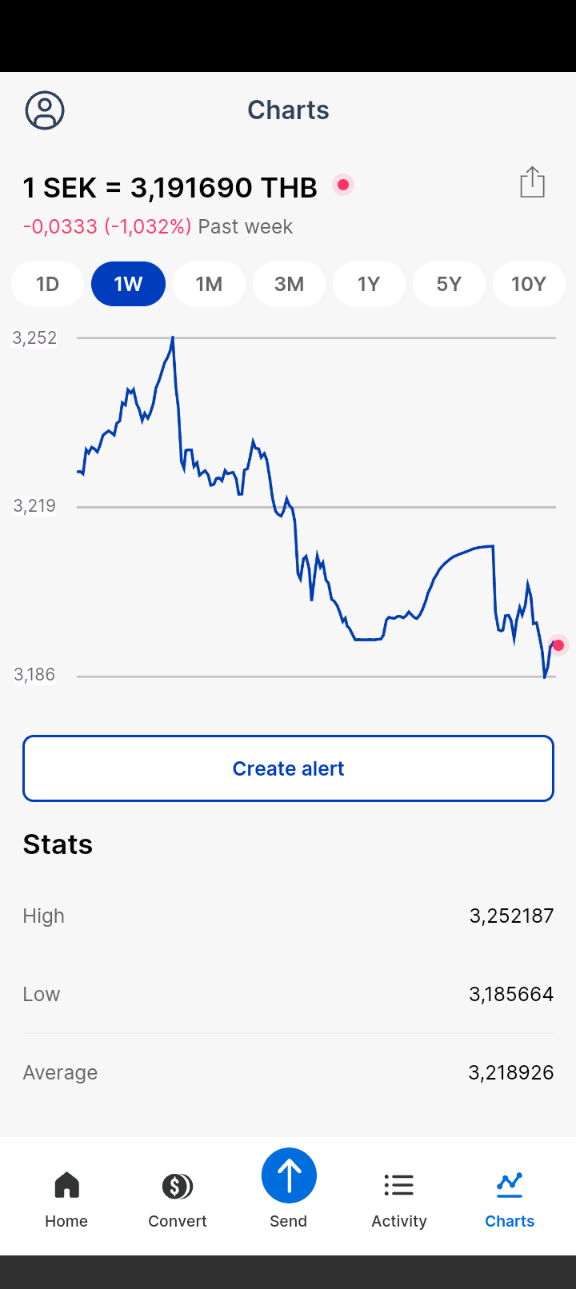
Task: Show the 1Y chart range
Action: pos(369,284)
